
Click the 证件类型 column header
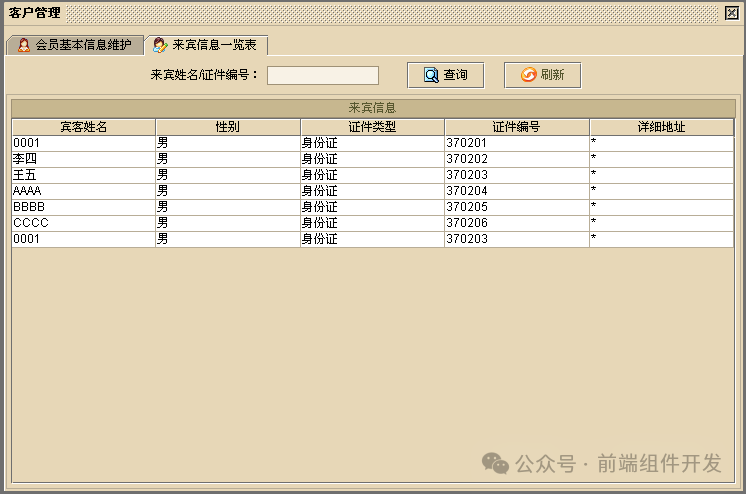point(373,127)
